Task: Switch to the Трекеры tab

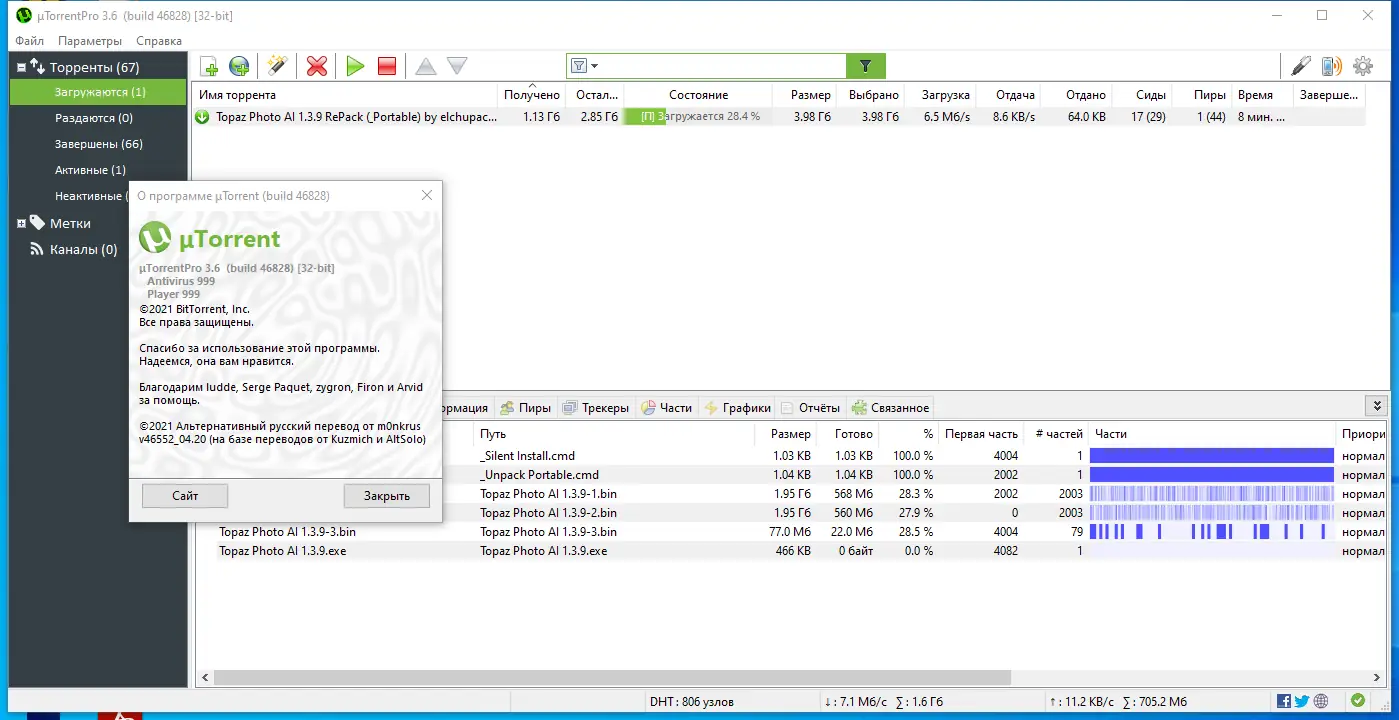Action: click(x=597, y=407)
